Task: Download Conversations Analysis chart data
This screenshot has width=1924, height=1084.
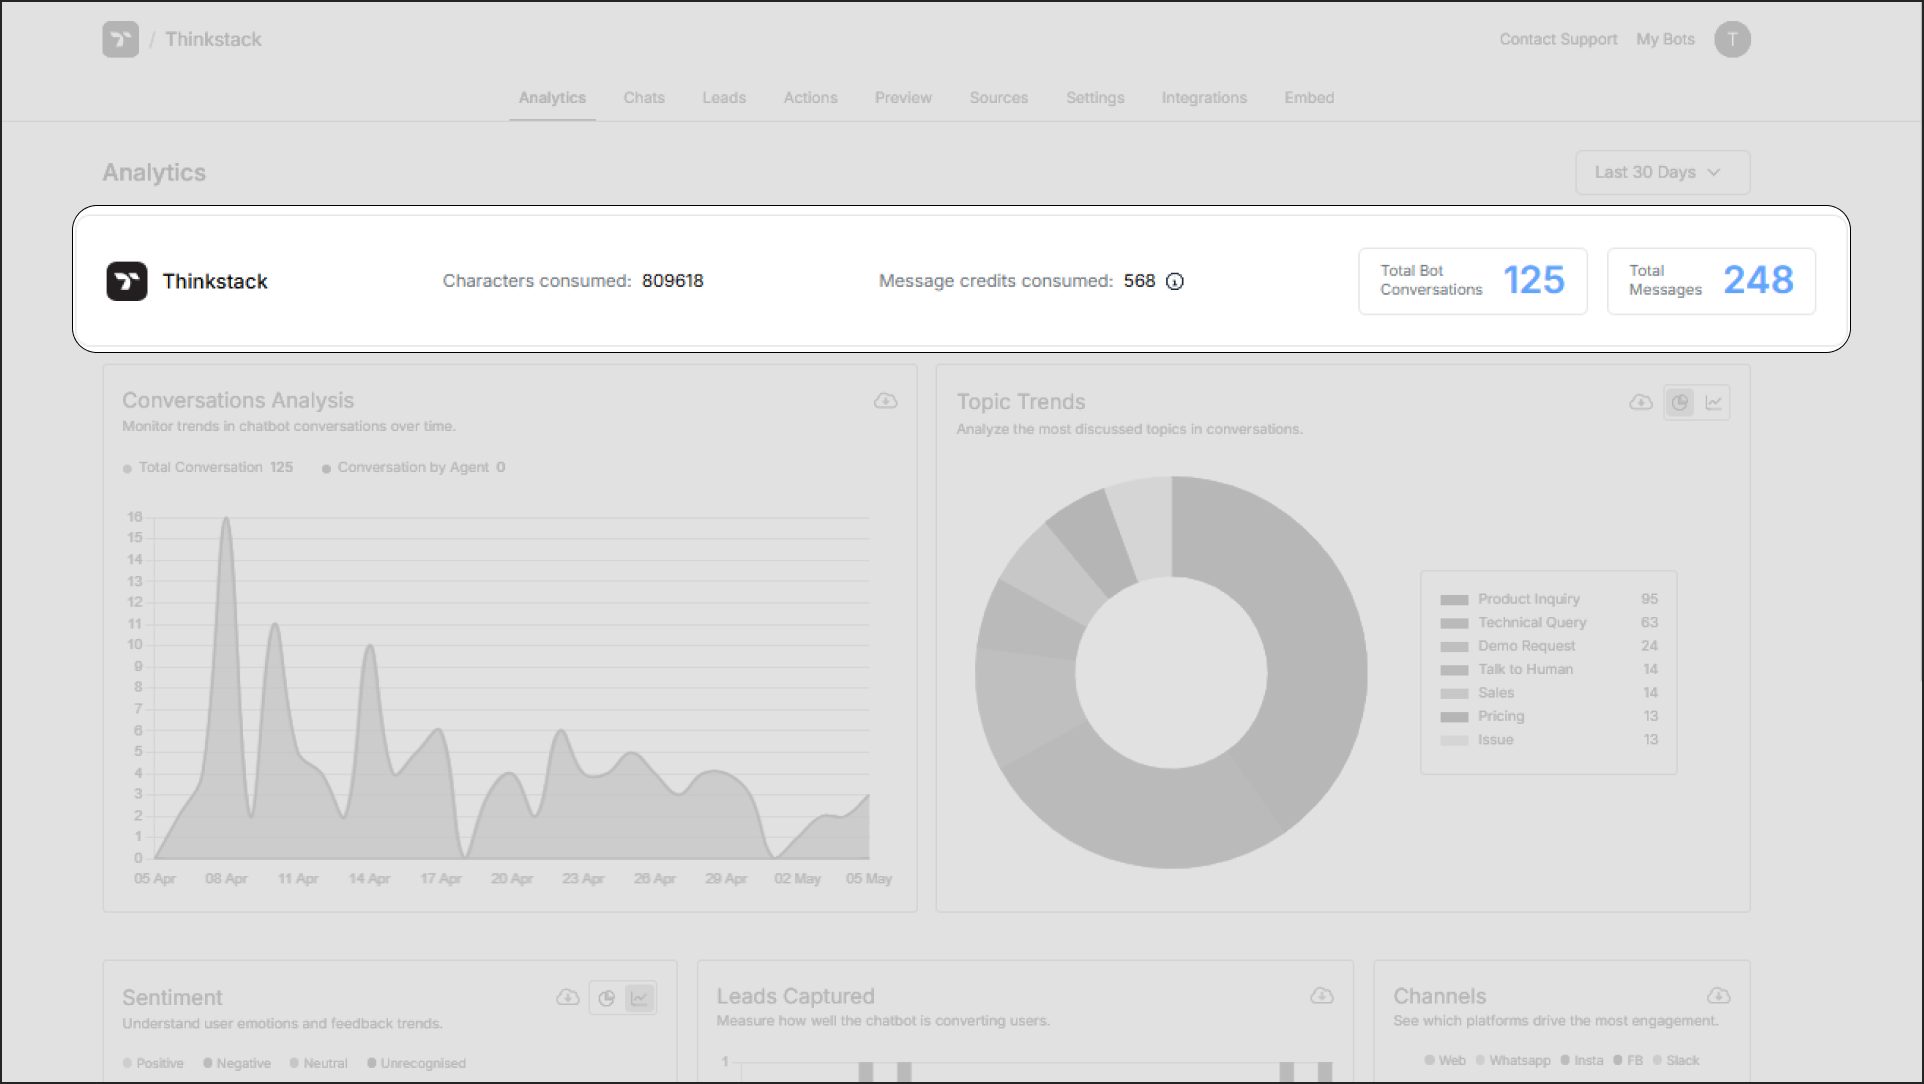Action: pyautogui.click(x=885, y=401)
